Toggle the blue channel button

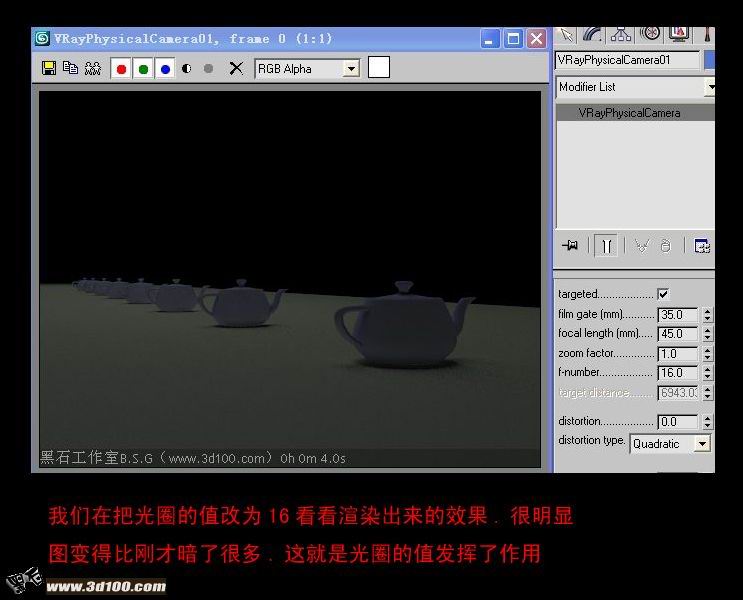(x=165, y=69)
